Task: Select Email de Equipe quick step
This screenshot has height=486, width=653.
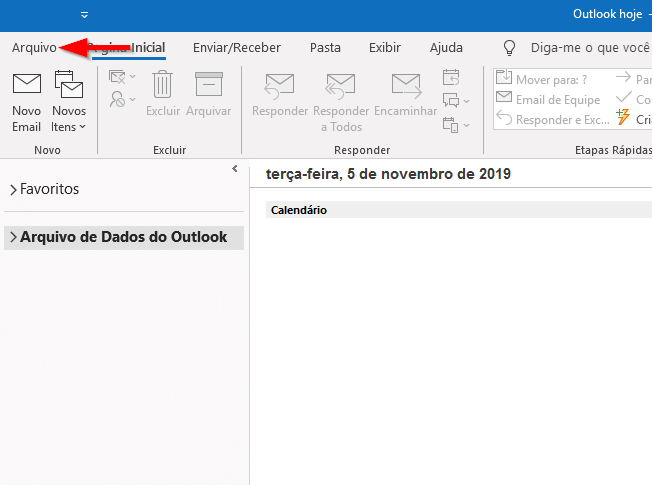Action: [548, 99]
